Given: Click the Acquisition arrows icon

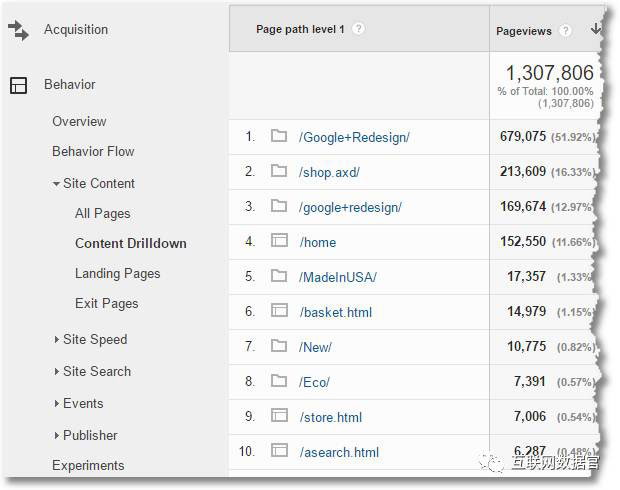Looking at the screenshot, I should [18, 30].
